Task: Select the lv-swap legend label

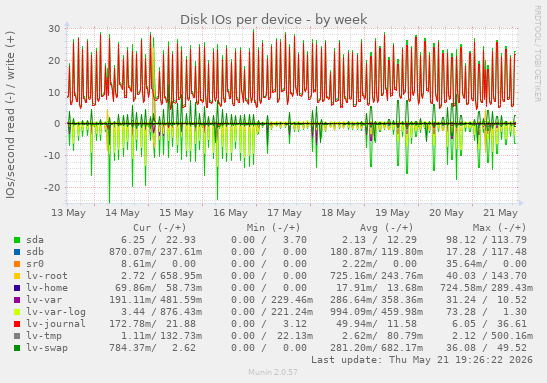Action: tap(47, 348)
